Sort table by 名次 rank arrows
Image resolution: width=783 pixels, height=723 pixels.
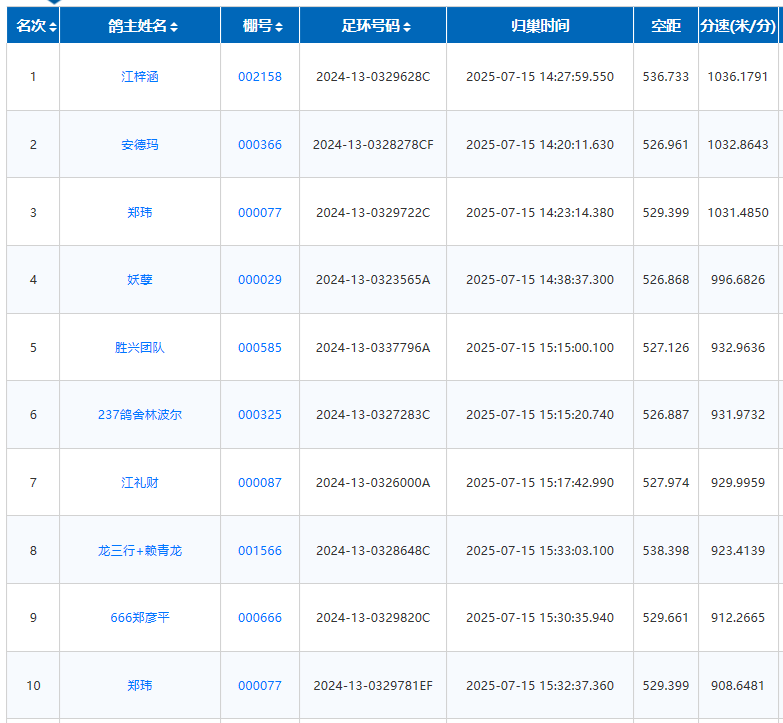[x=53, y=27]
